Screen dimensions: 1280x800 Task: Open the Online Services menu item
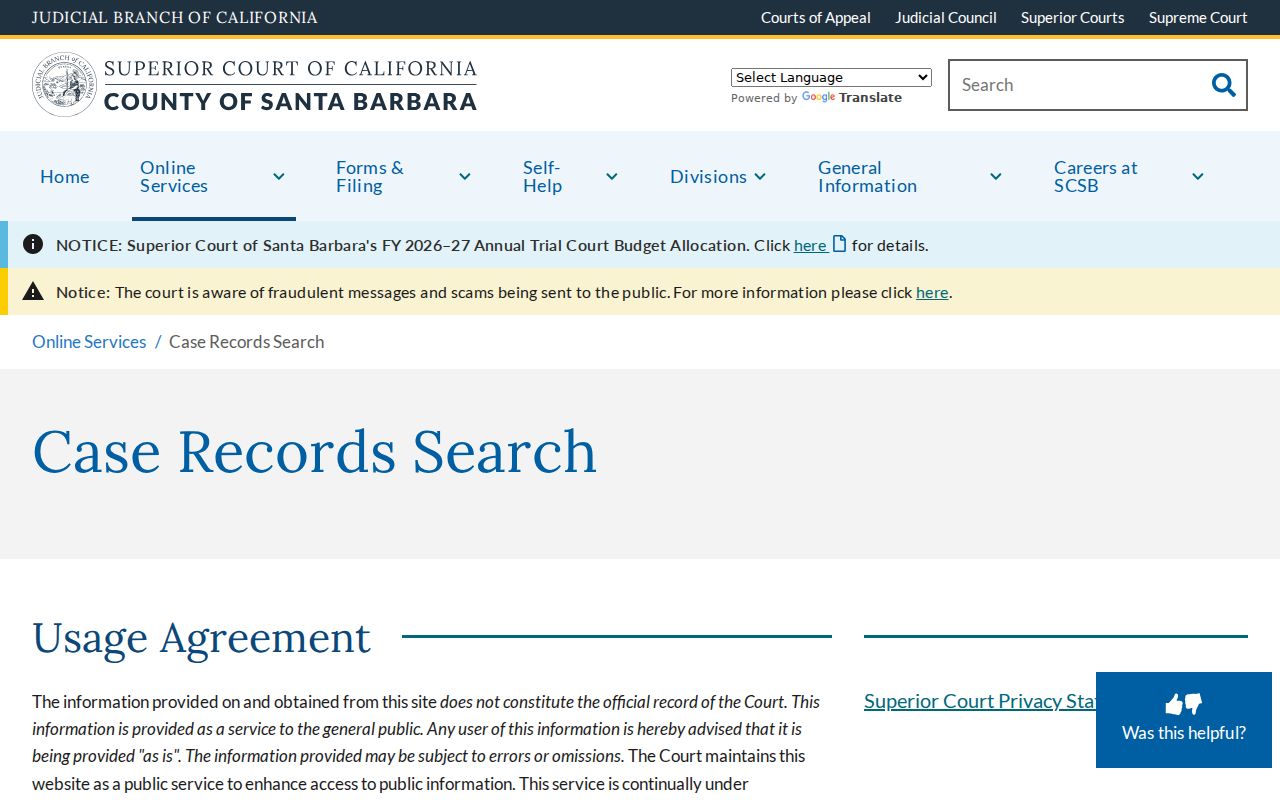(x=174, y=176)
